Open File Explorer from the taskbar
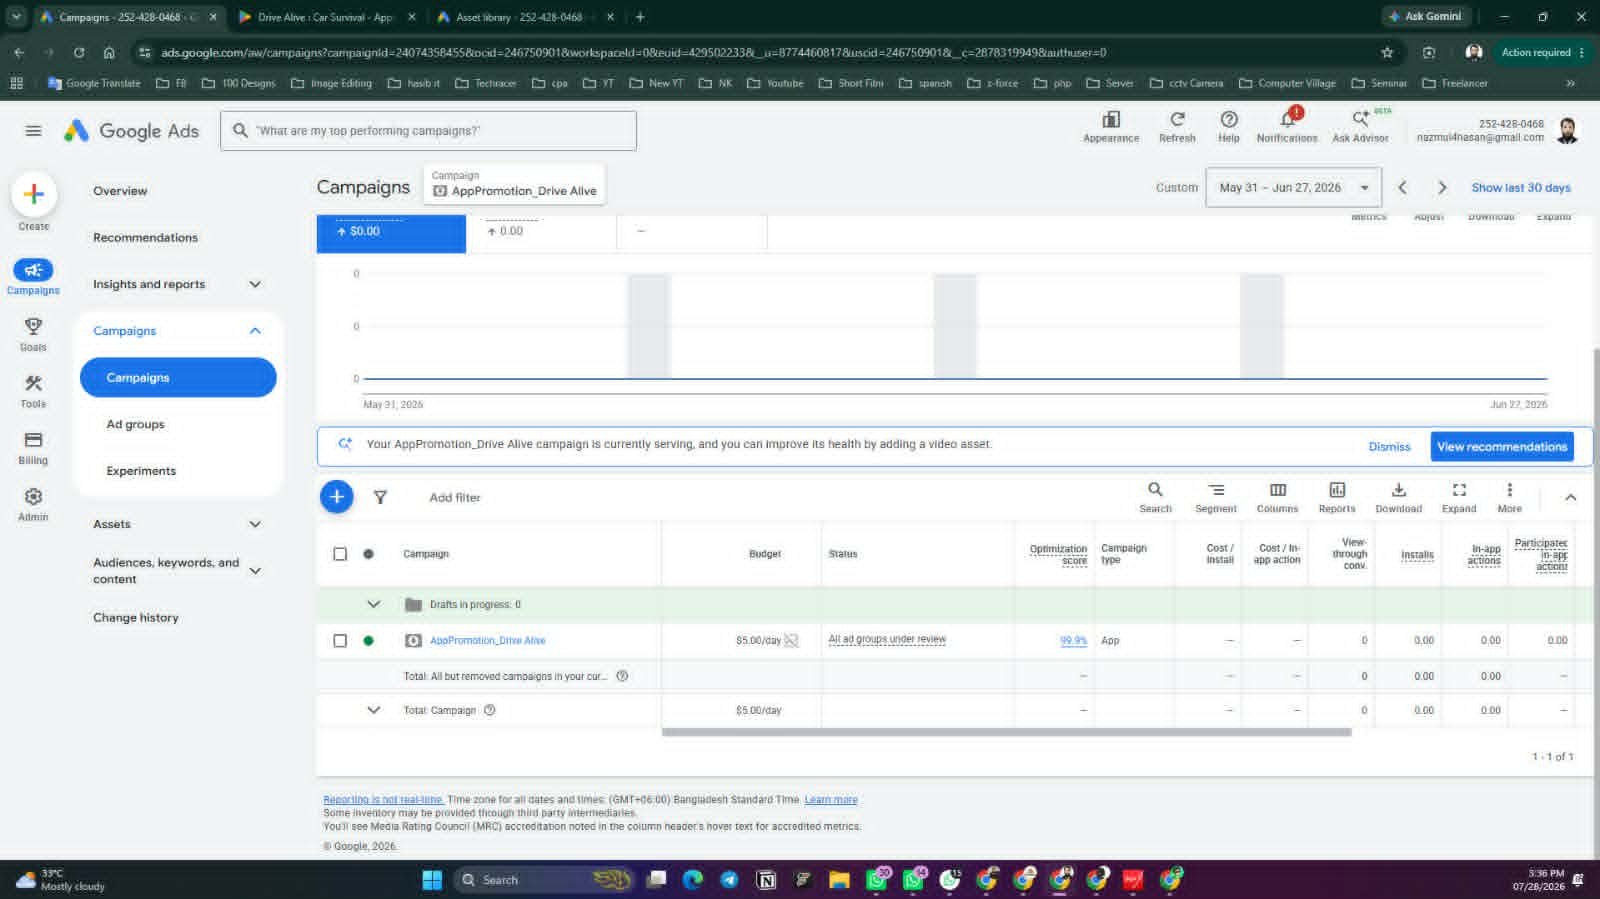Viewport: 1600px width, 899px height. 839,880
